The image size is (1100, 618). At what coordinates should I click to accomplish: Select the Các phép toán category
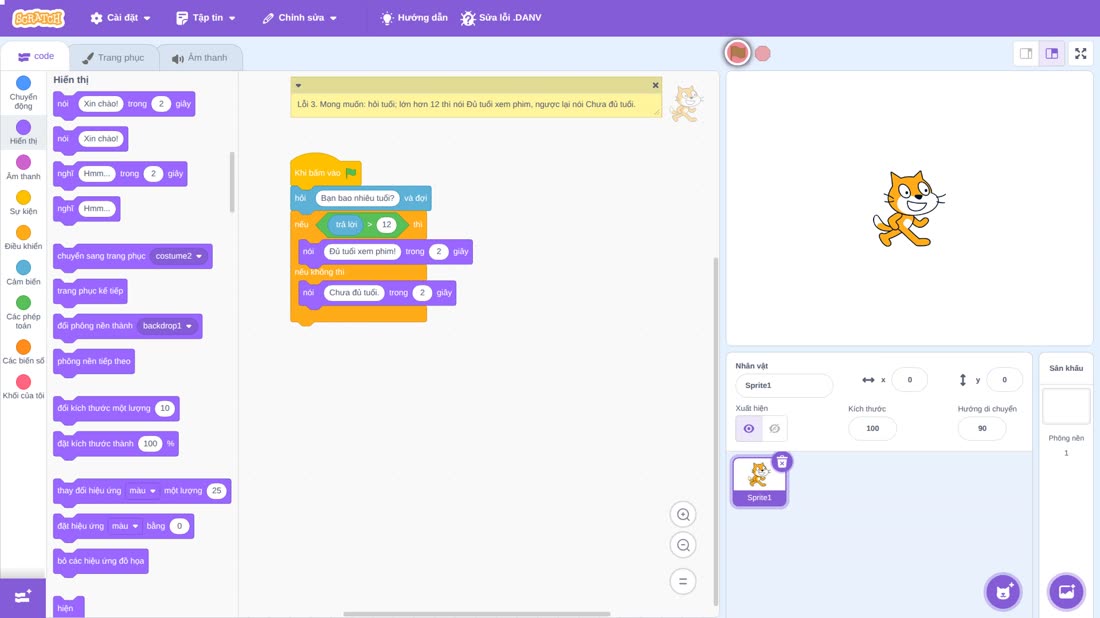point(23,312)
